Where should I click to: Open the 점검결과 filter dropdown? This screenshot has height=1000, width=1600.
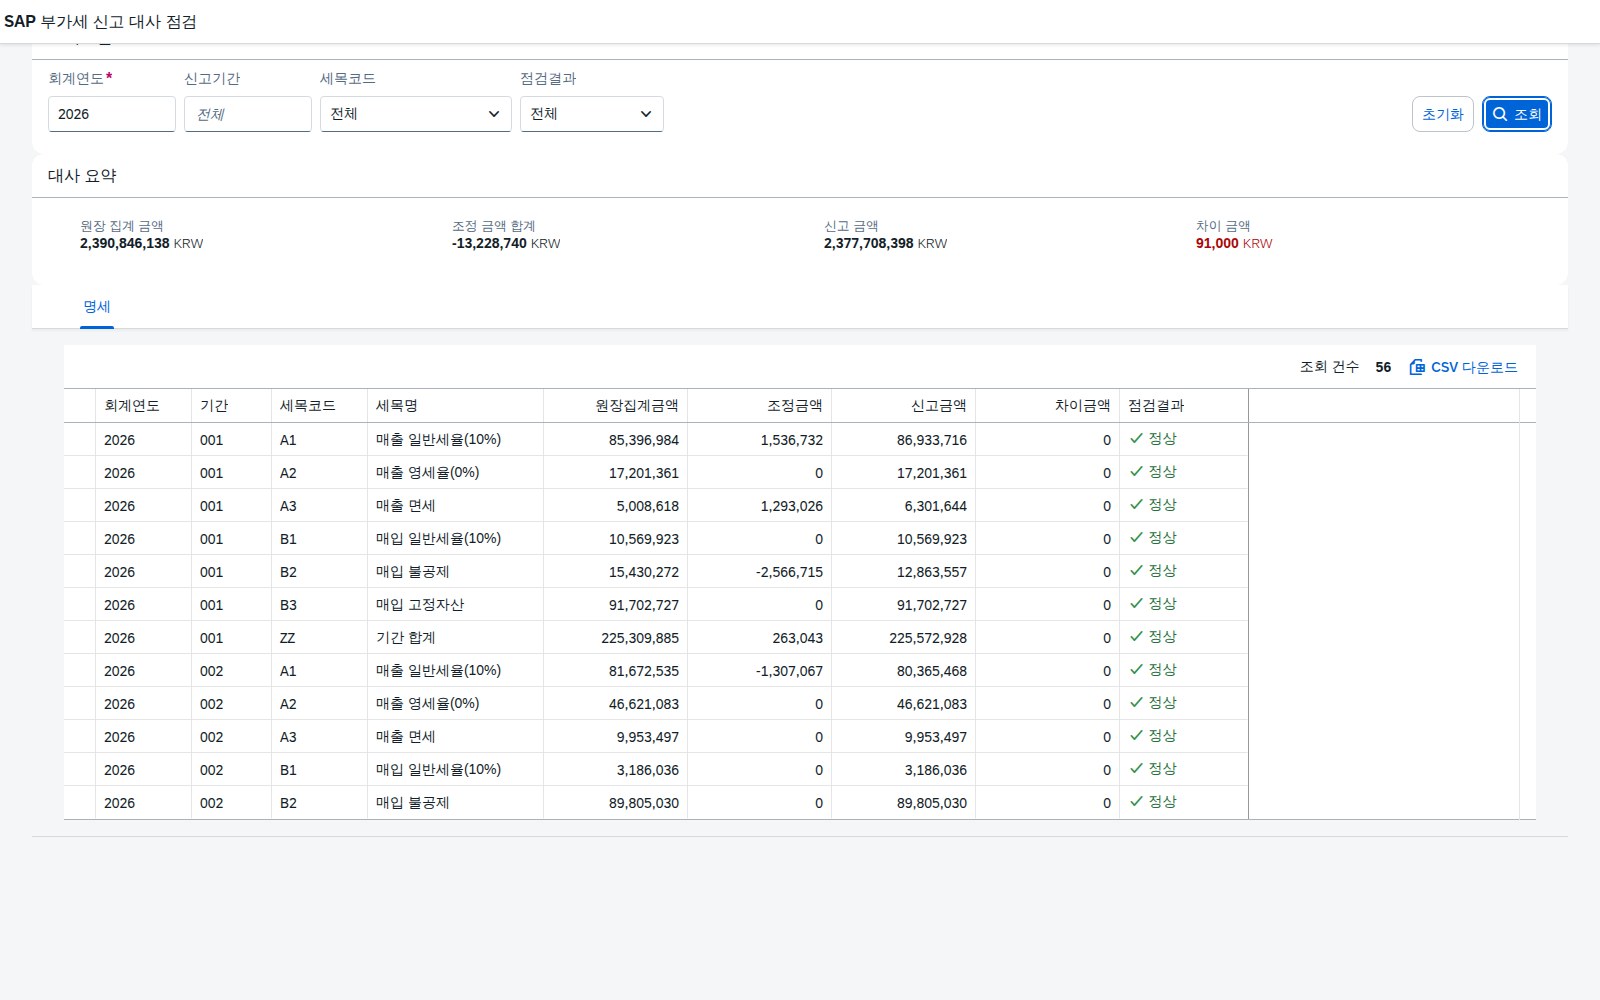pos(591,114)
